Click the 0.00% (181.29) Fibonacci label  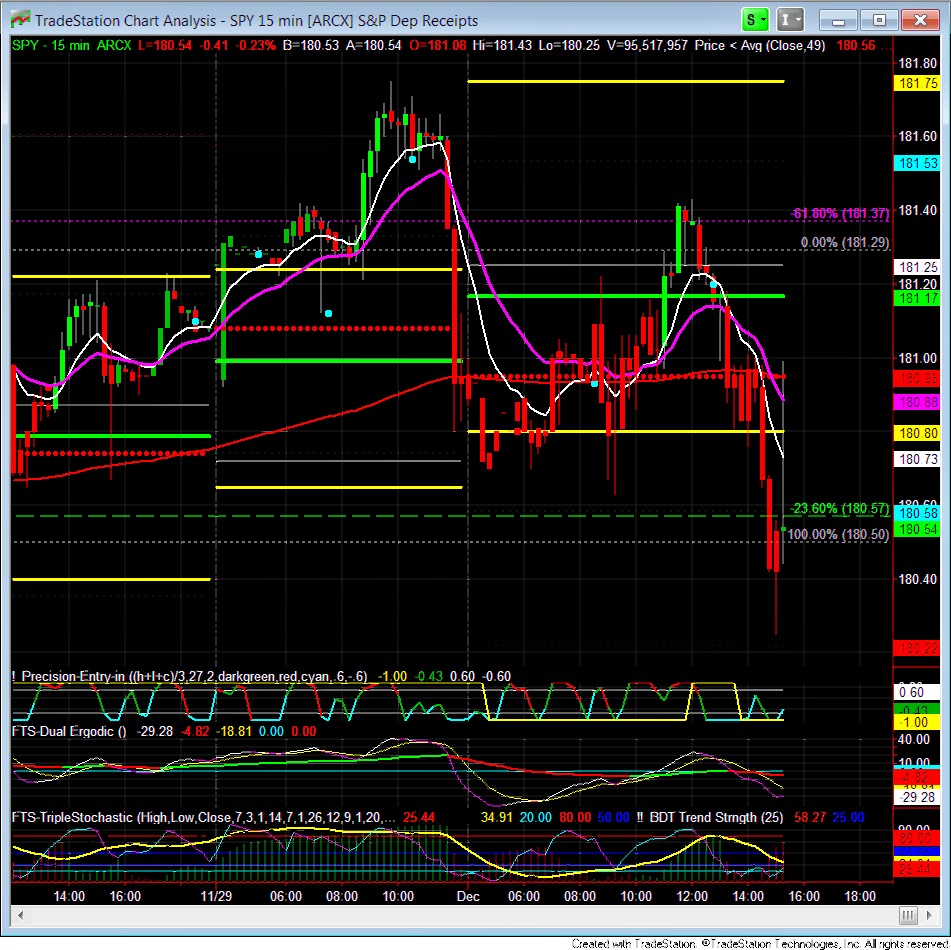pyautogui.click(x=845, y=243)
